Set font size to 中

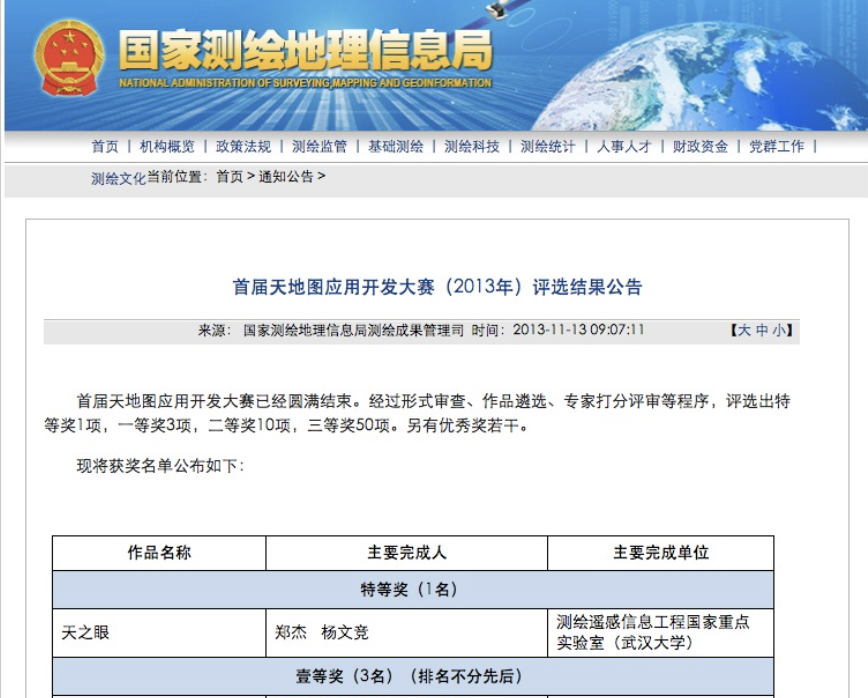tap(762, 330)
